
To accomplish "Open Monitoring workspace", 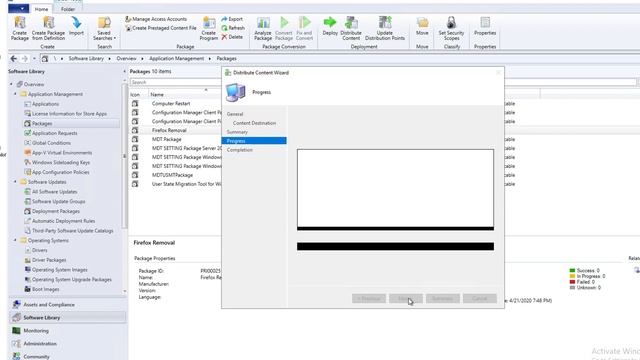I will tap(67, 331).
